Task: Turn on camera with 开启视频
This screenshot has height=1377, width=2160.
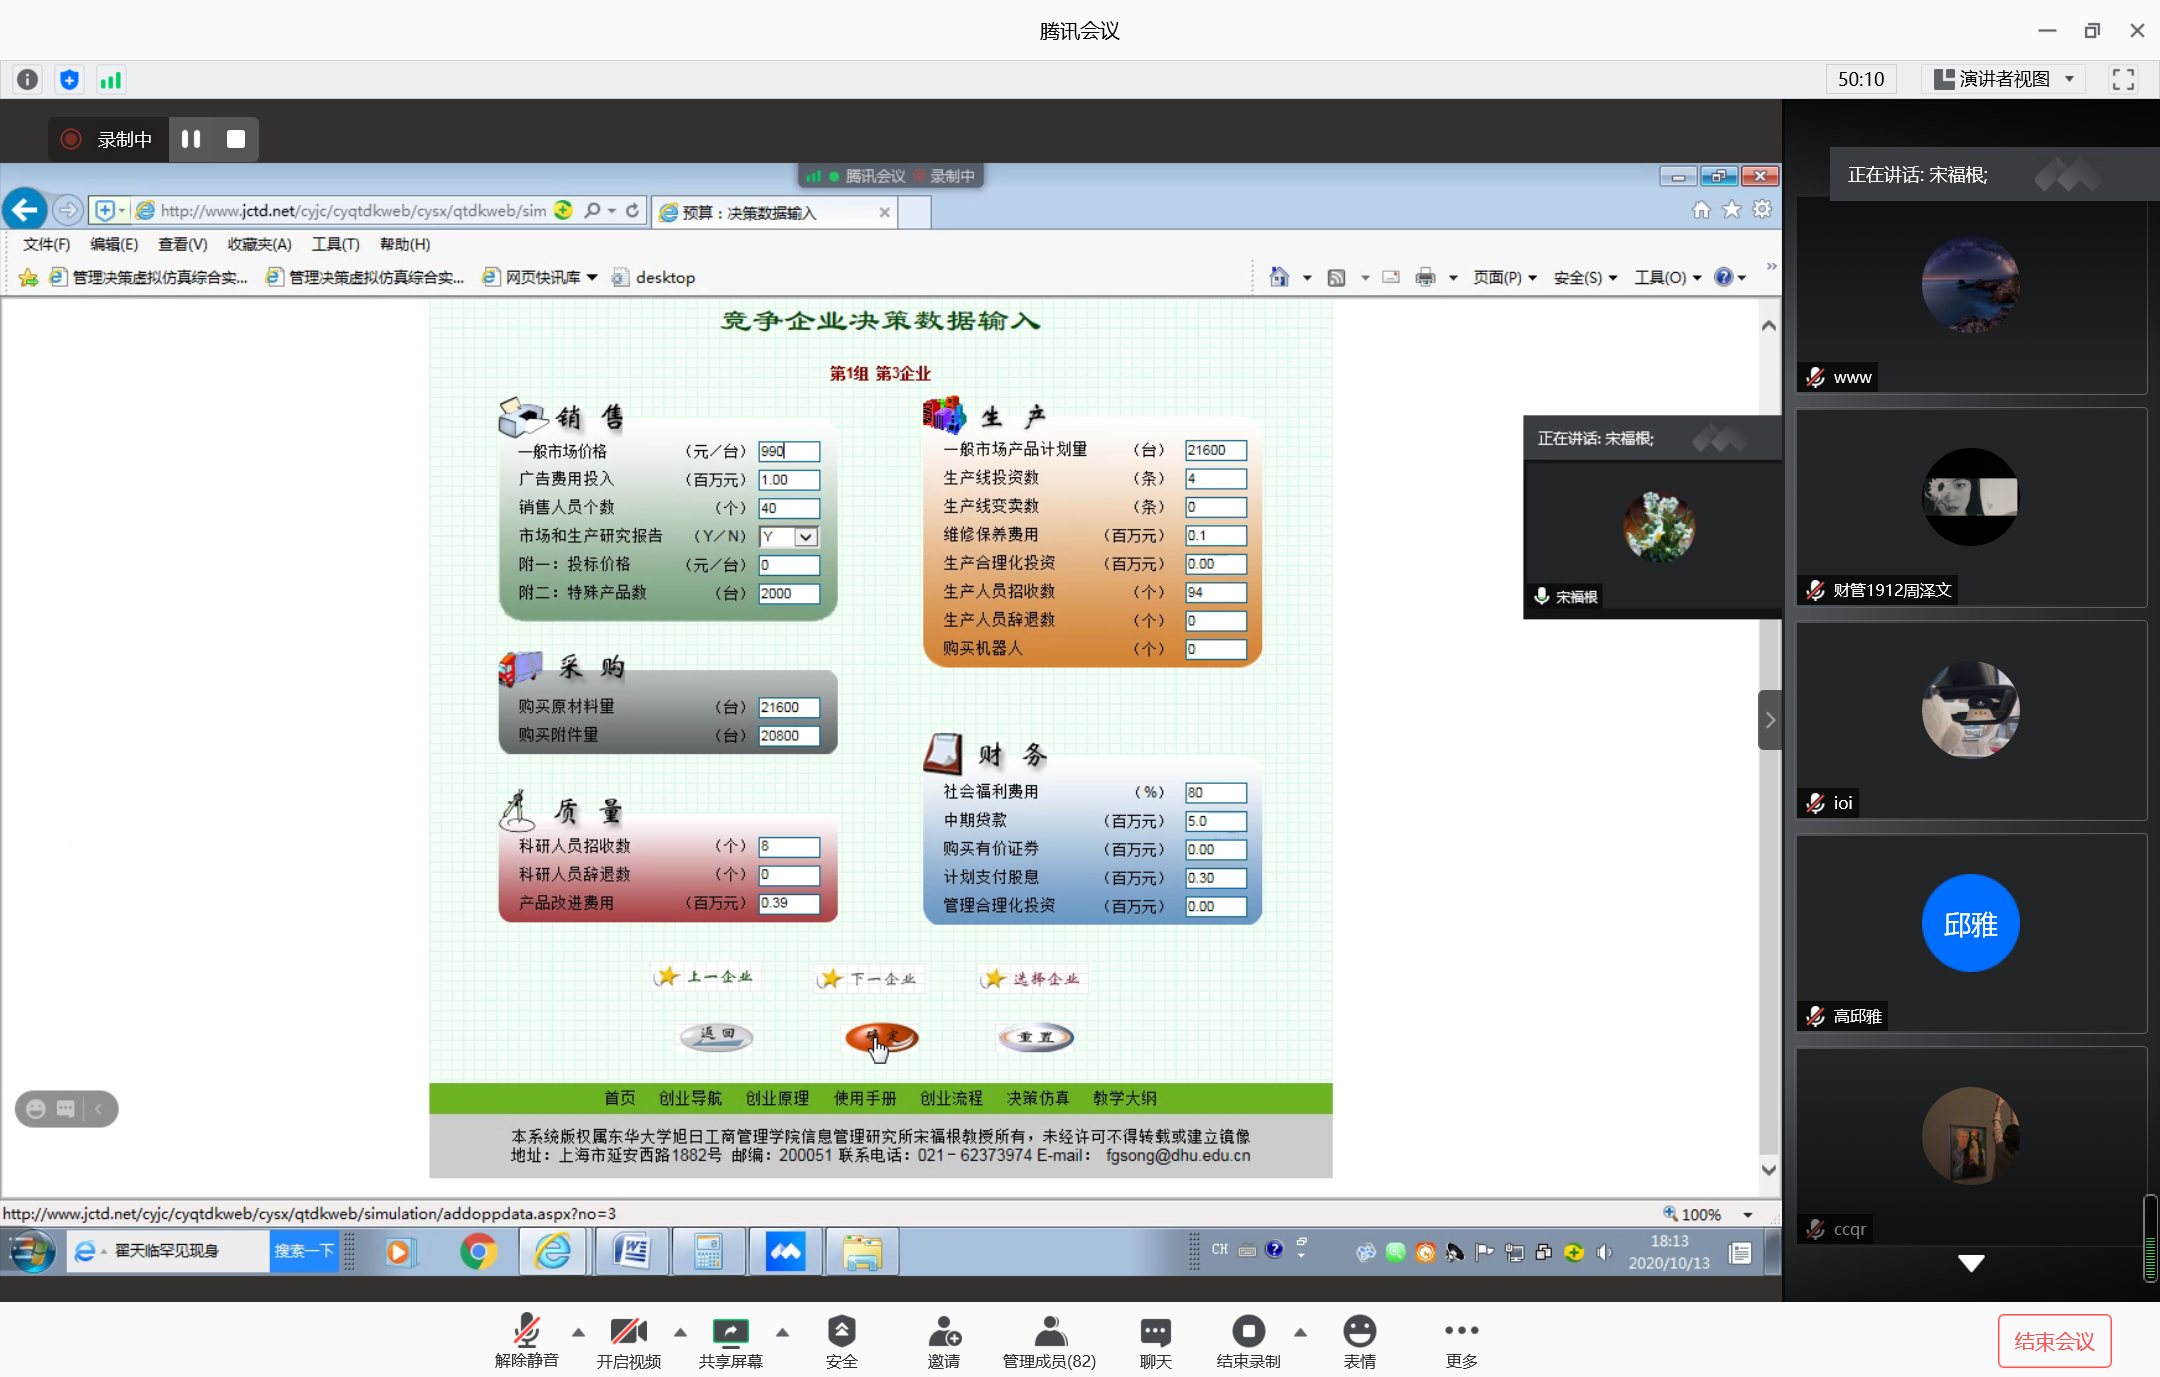Action: point(628,1333)
